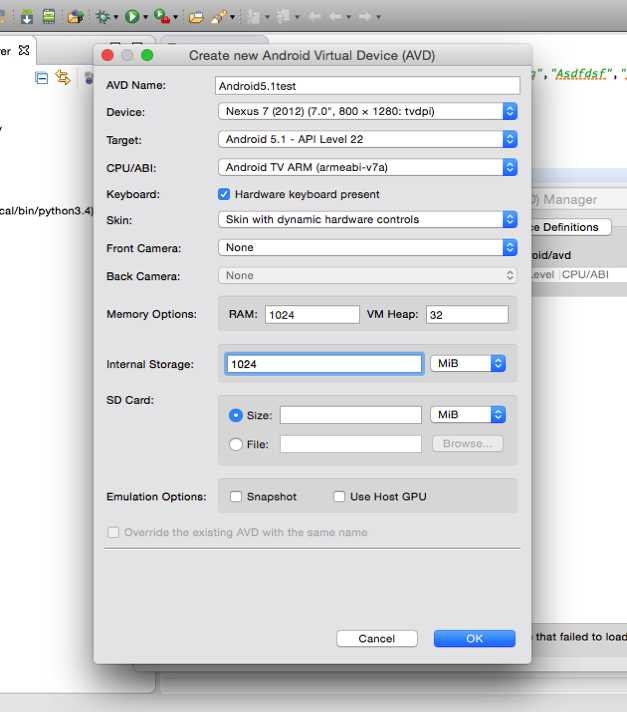Open the SD Card MiB unit dropdown
The width and height of the screenshot is (627, 712).
[468, 415]
